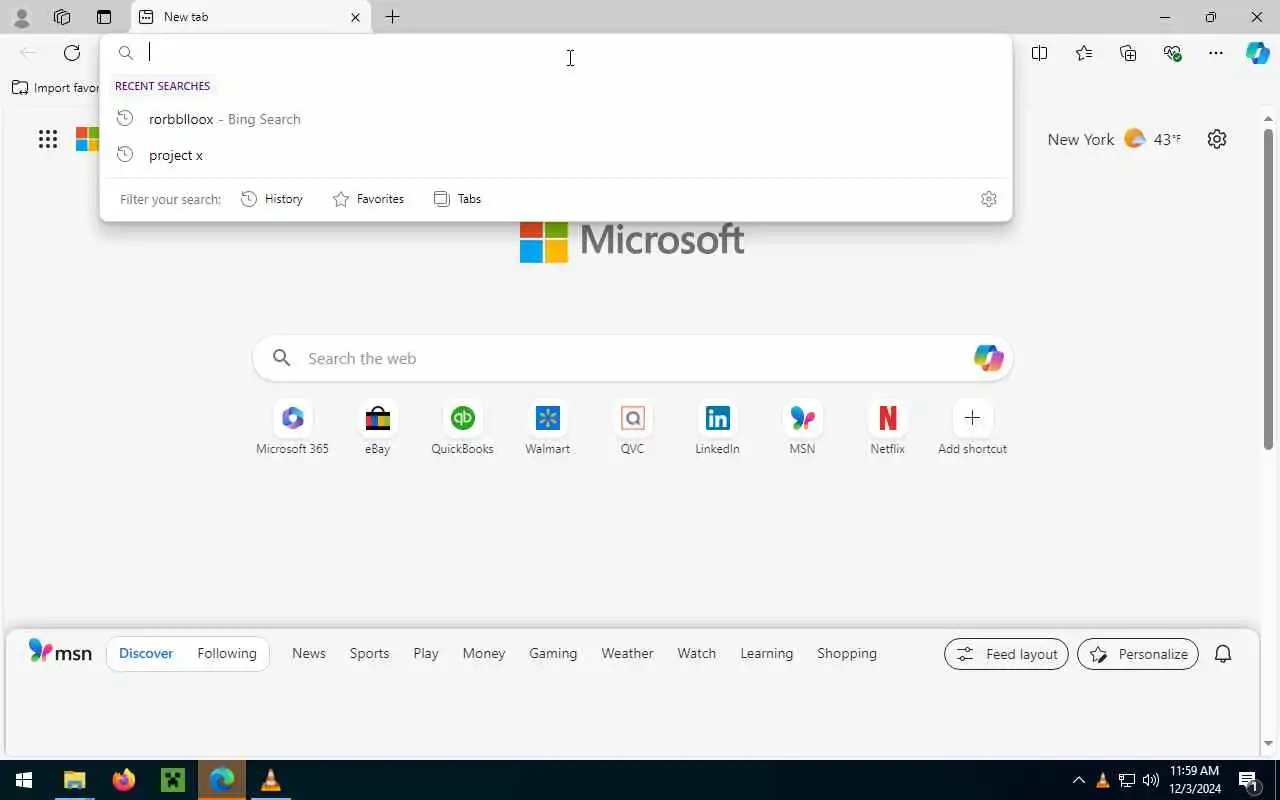Image resolution: width=1280 pixels, height=800 pixels.
Task: Open page settings gear icon
Action: [x=1217, y=139]
